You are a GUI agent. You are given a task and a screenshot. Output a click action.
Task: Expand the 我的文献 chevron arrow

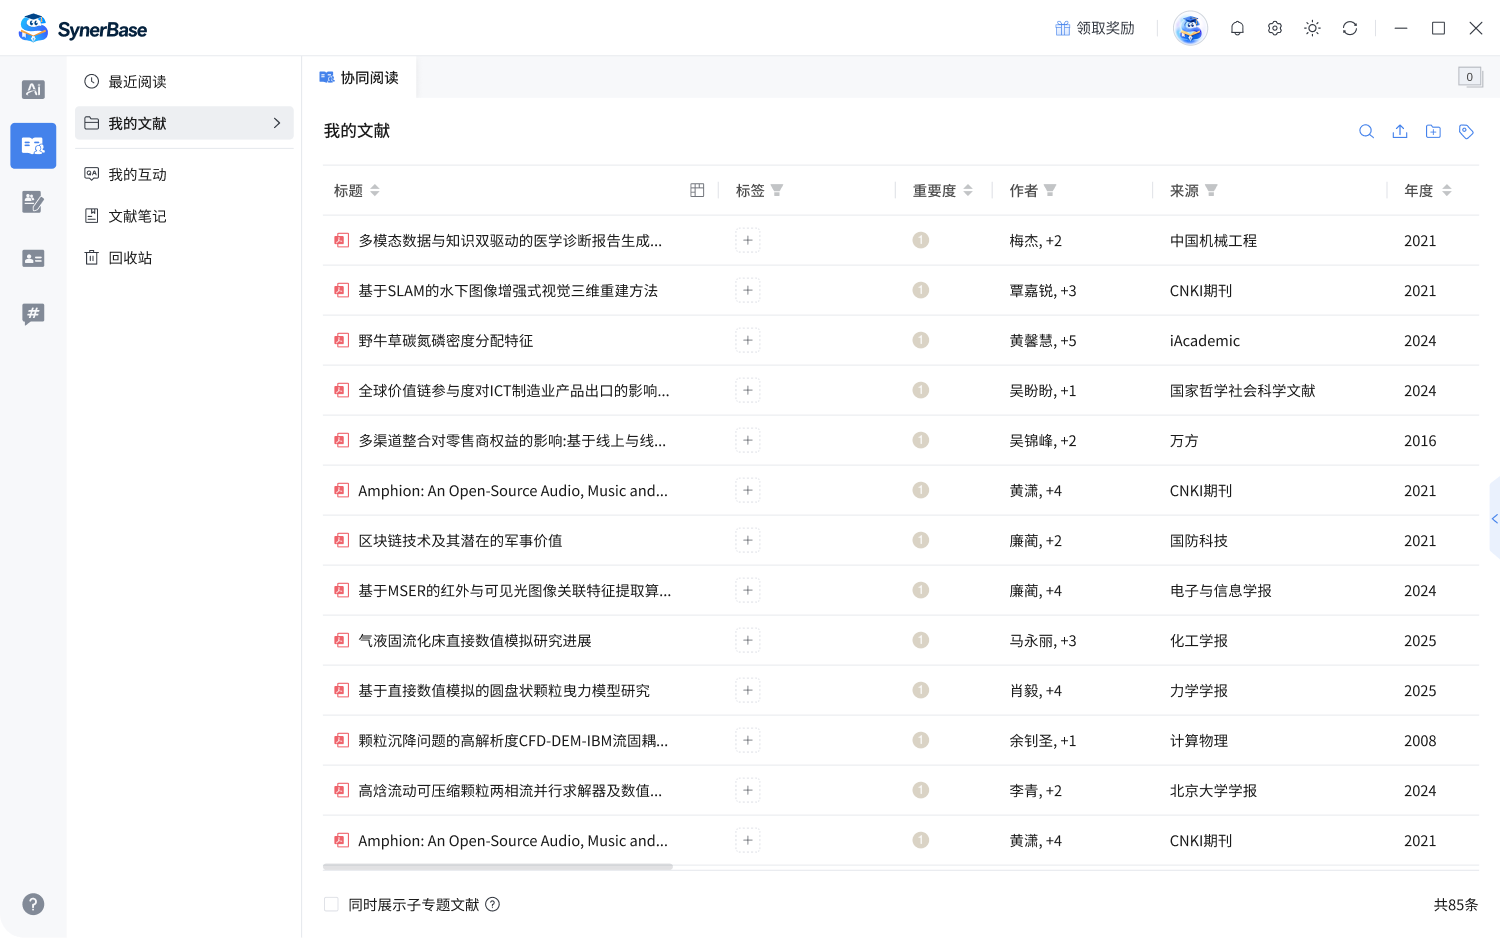(x=277, y=123)
